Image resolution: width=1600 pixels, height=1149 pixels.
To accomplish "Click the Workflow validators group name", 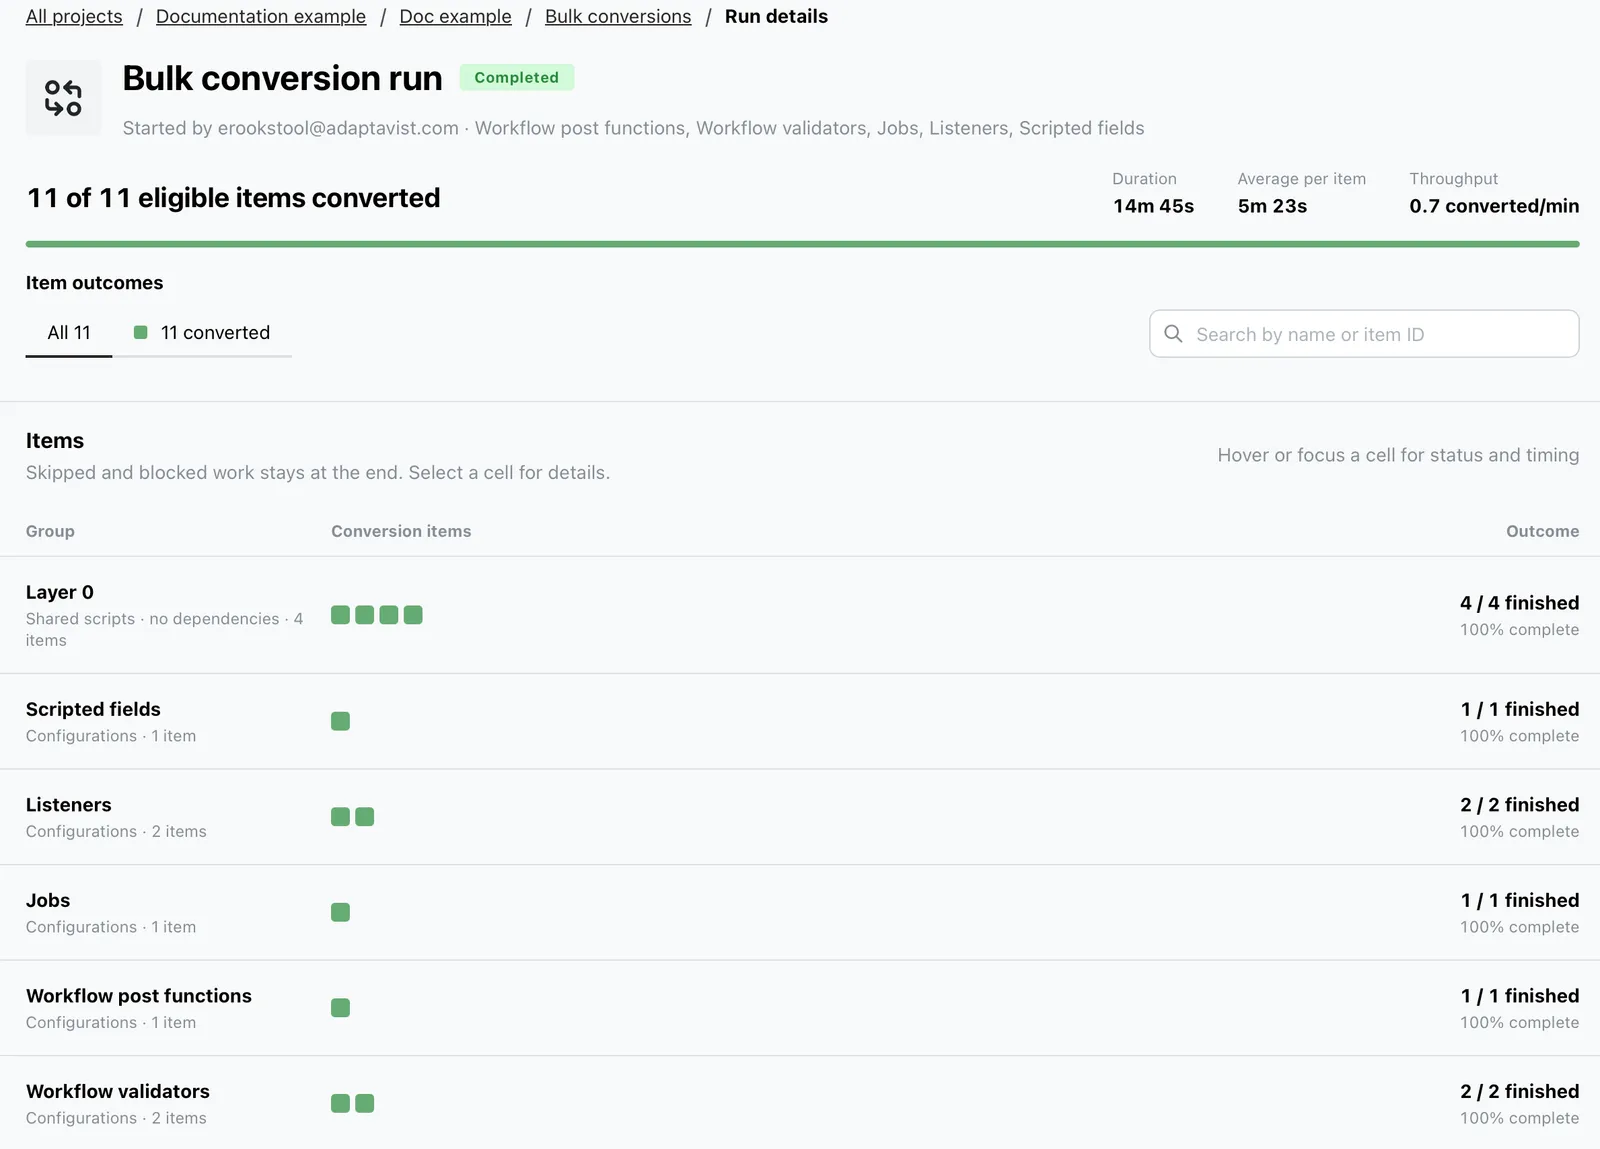I will (x=118, y=1092).
